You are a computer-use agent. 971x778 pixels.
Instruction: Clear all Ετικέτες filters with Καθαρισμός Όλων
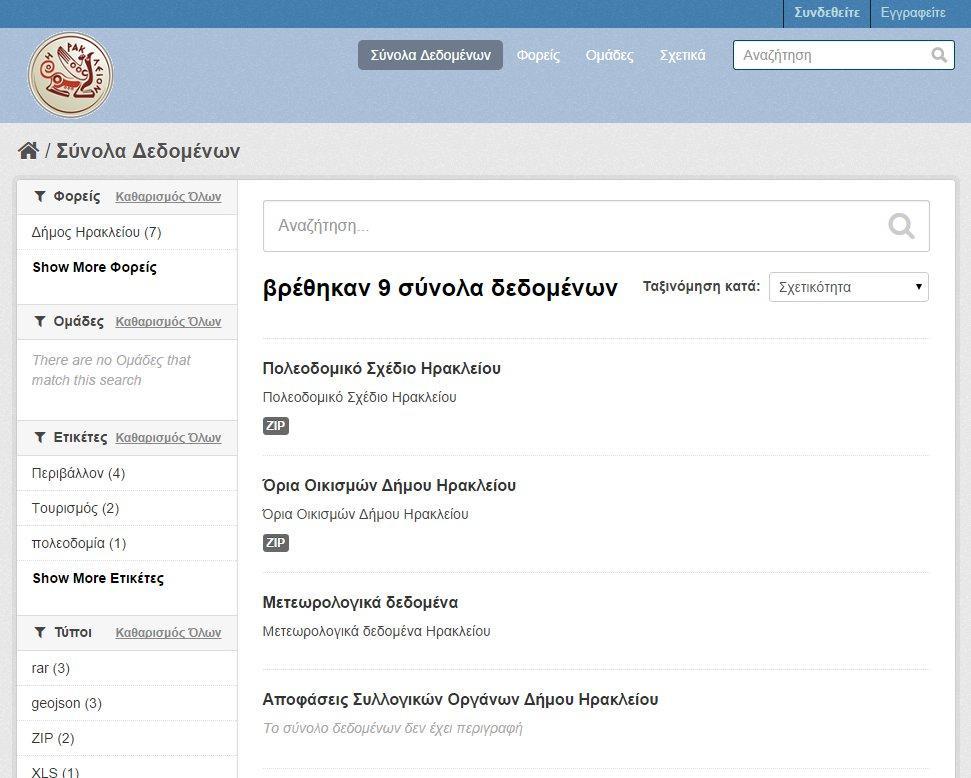pyautogui.click(x=168, y=438)
